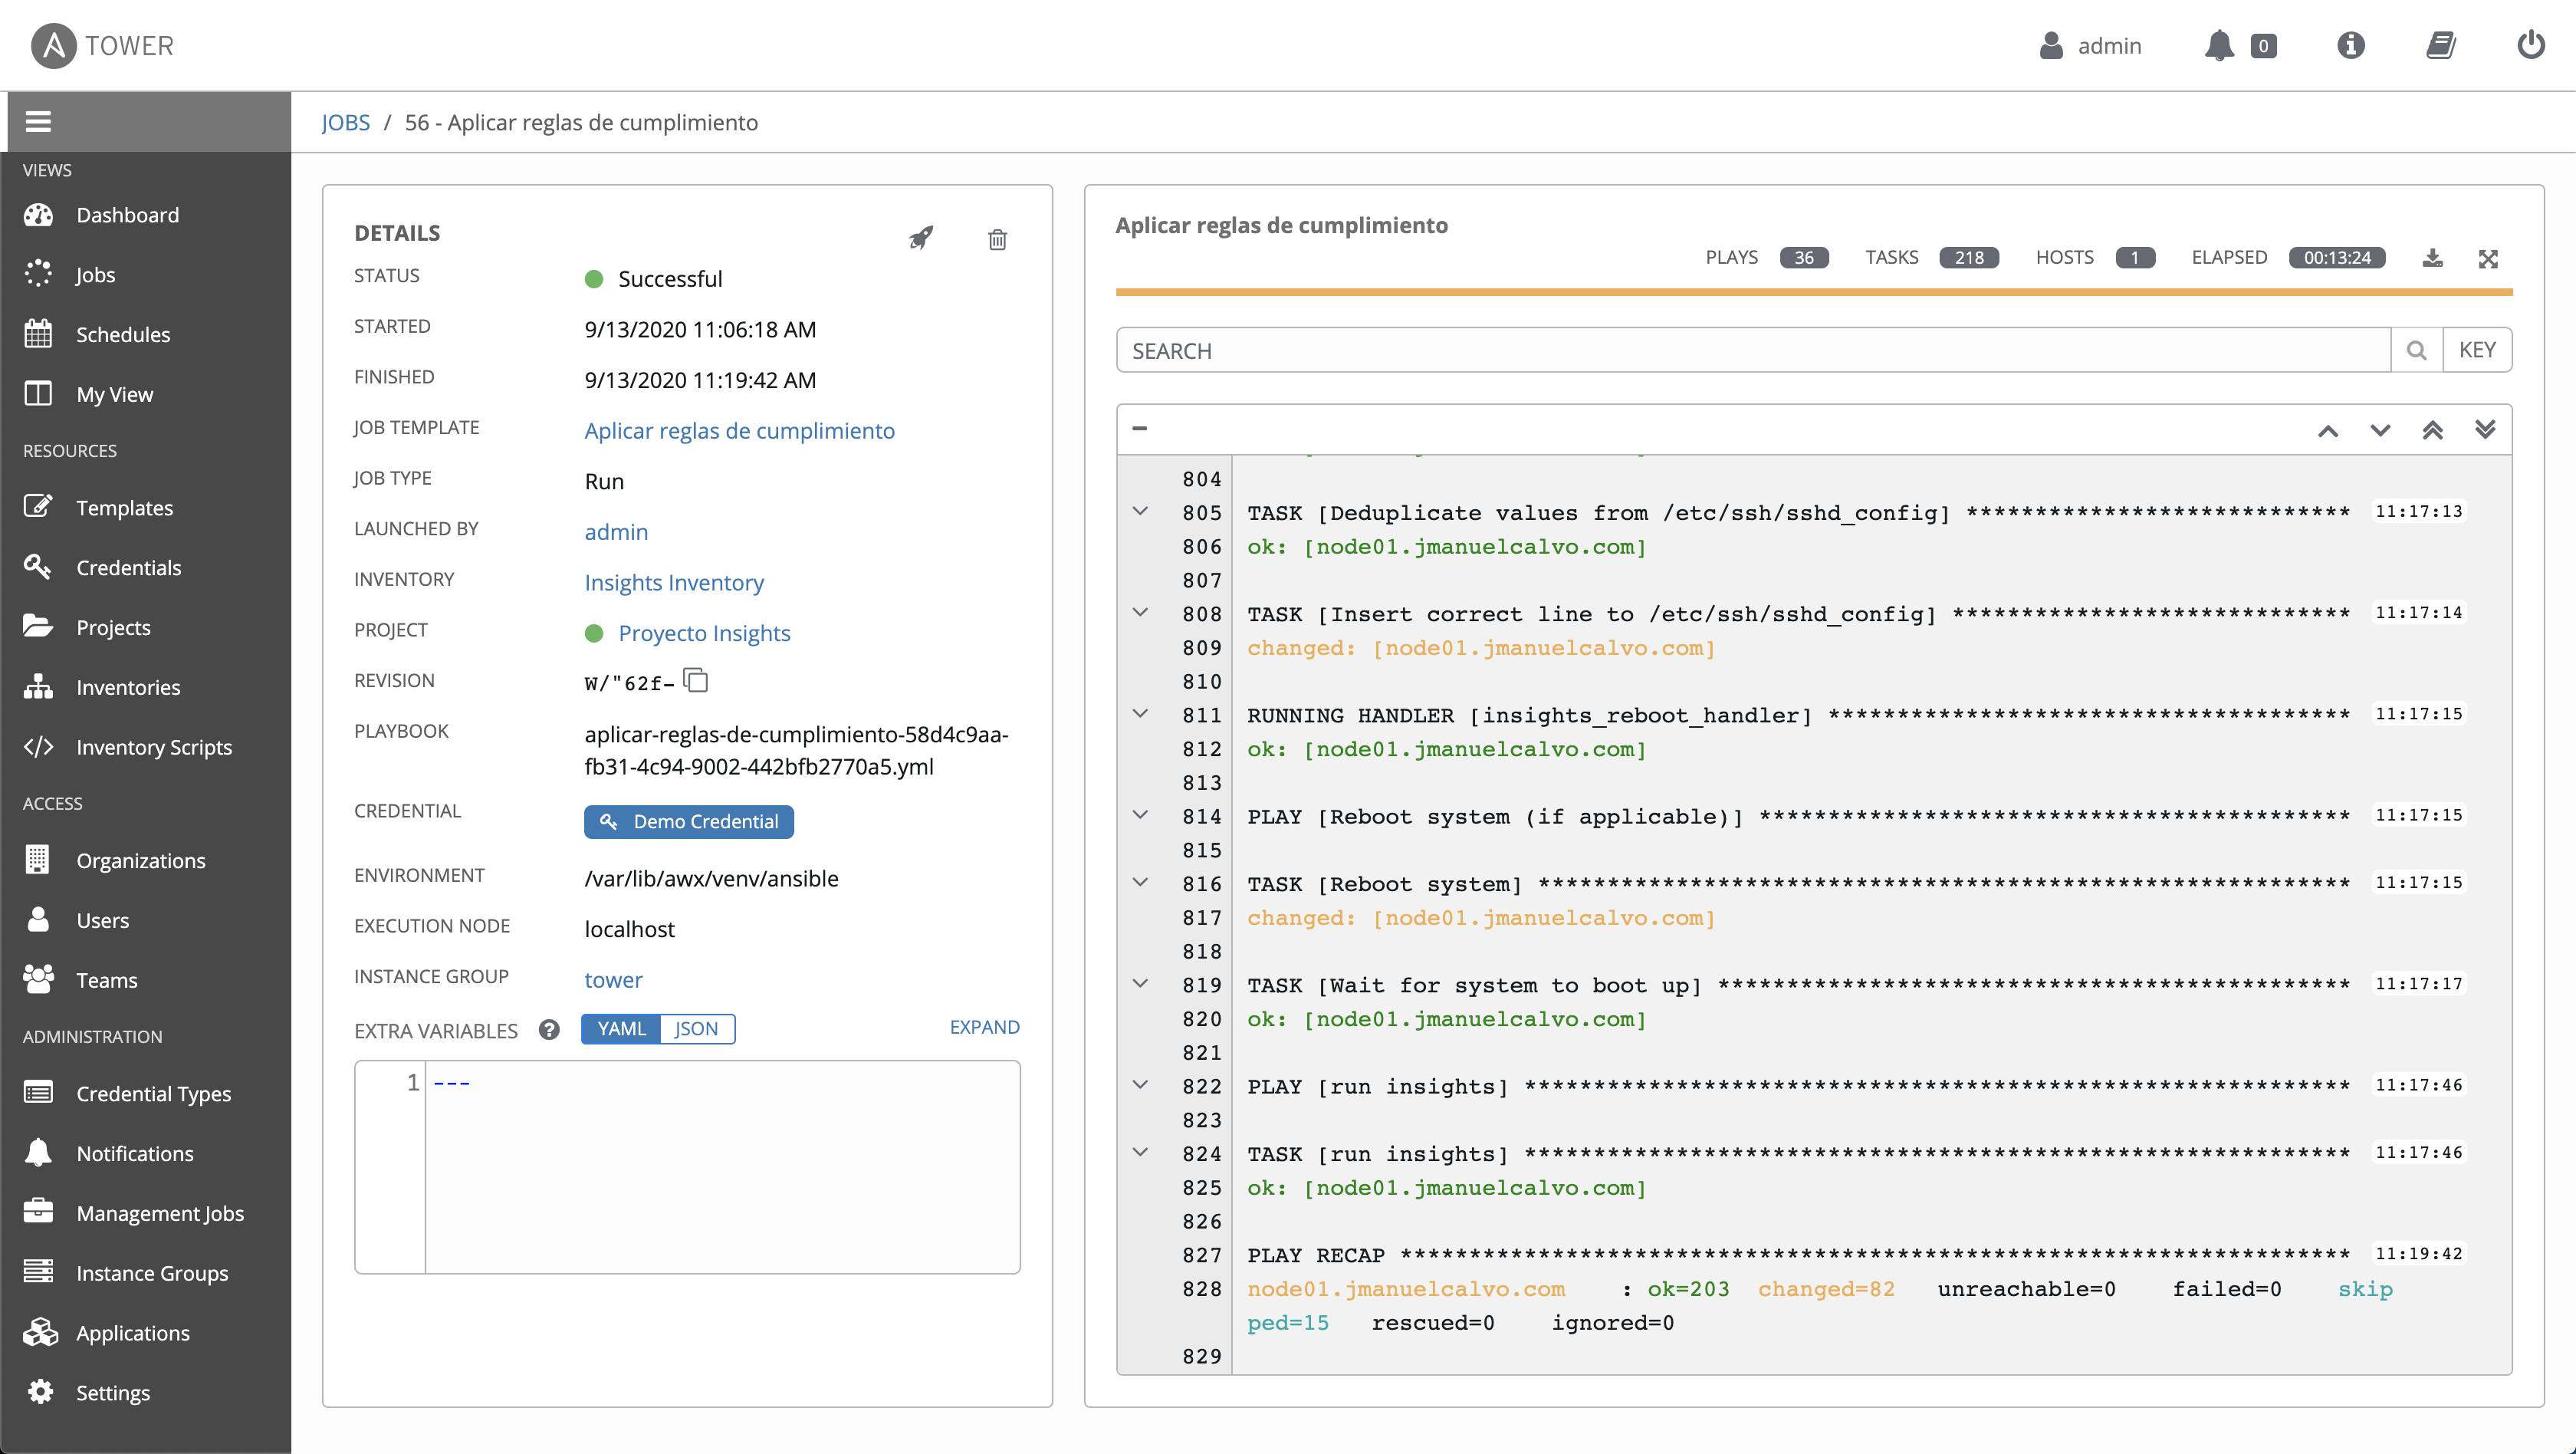Click the job progress status bar
2576x1454 pixels.
(1814, 292)
